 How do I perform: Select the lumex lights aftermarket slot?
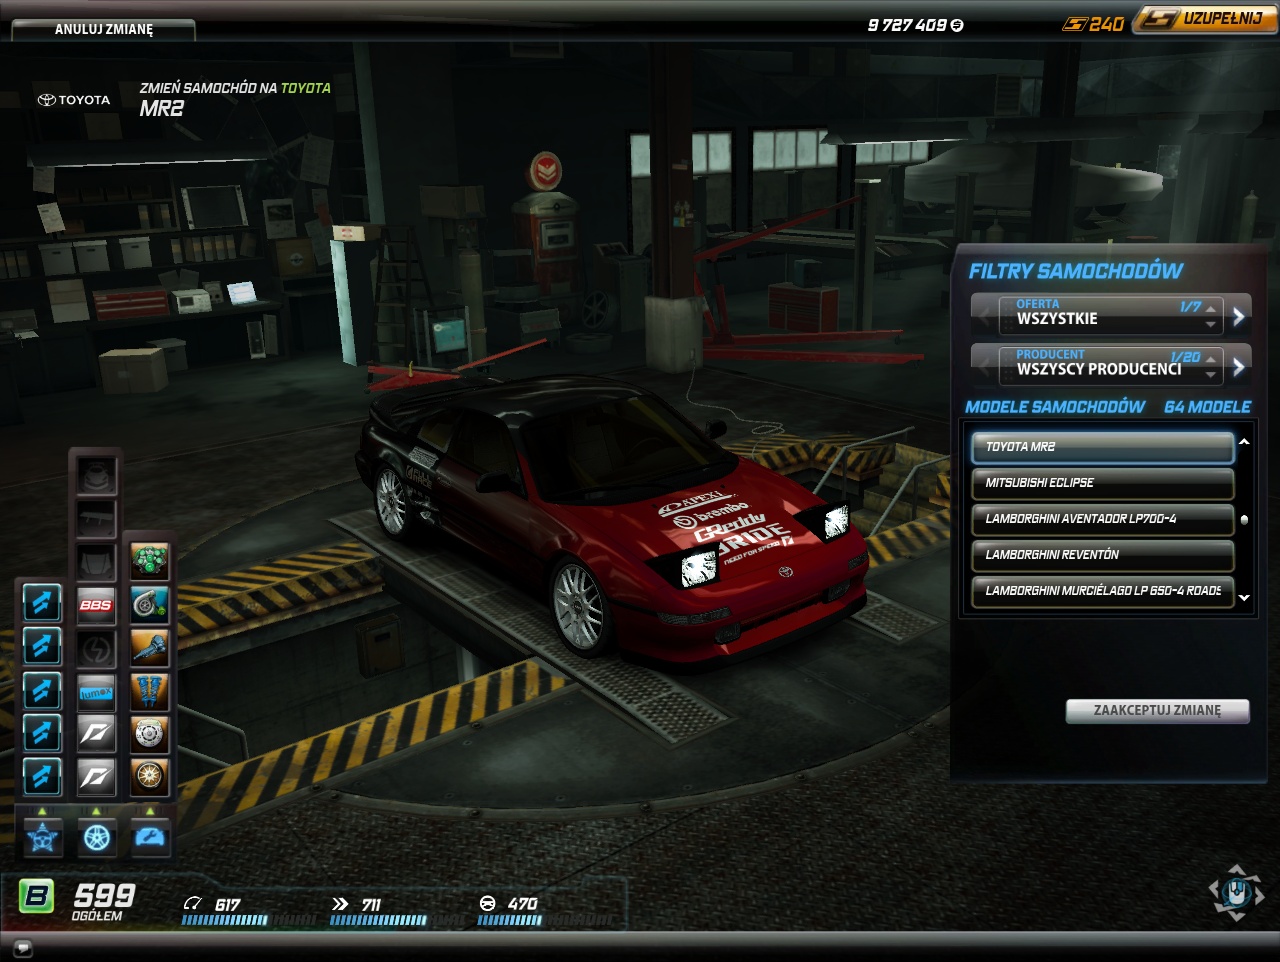[x=96, y=692]
